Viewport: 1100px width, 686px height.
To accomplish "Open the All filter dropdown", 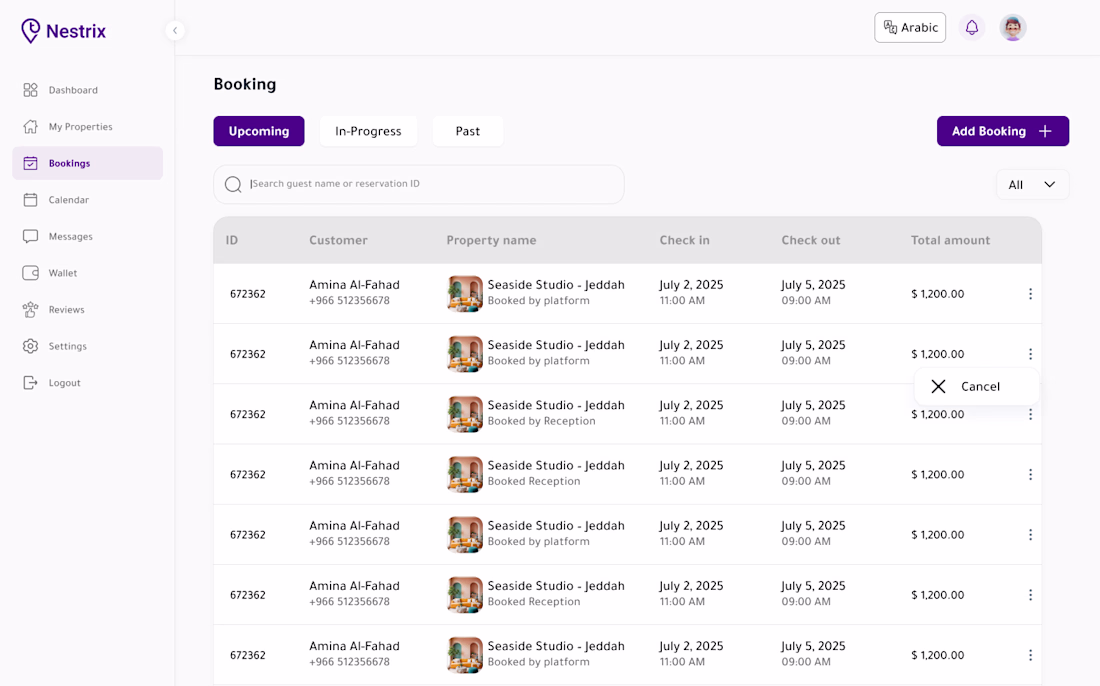I will tap(1032, 184).
